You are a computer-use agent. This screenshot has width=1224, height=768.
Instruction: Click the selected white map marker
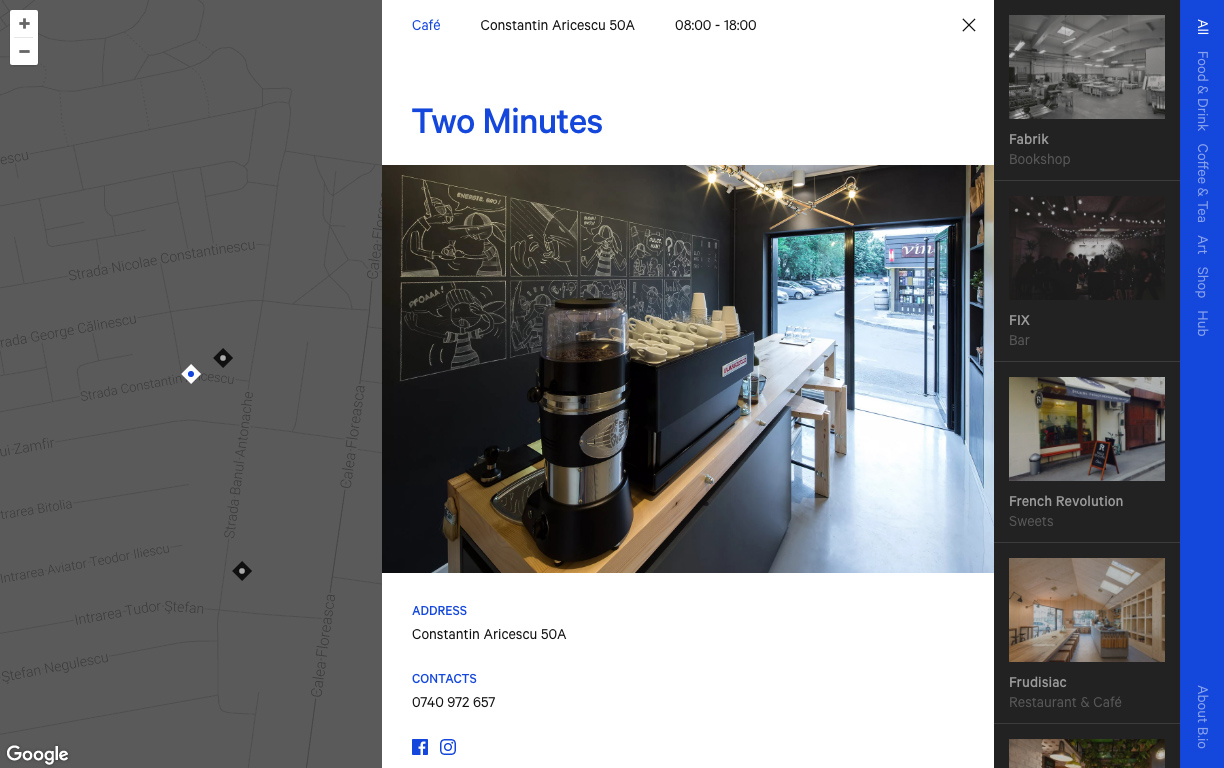191,374
